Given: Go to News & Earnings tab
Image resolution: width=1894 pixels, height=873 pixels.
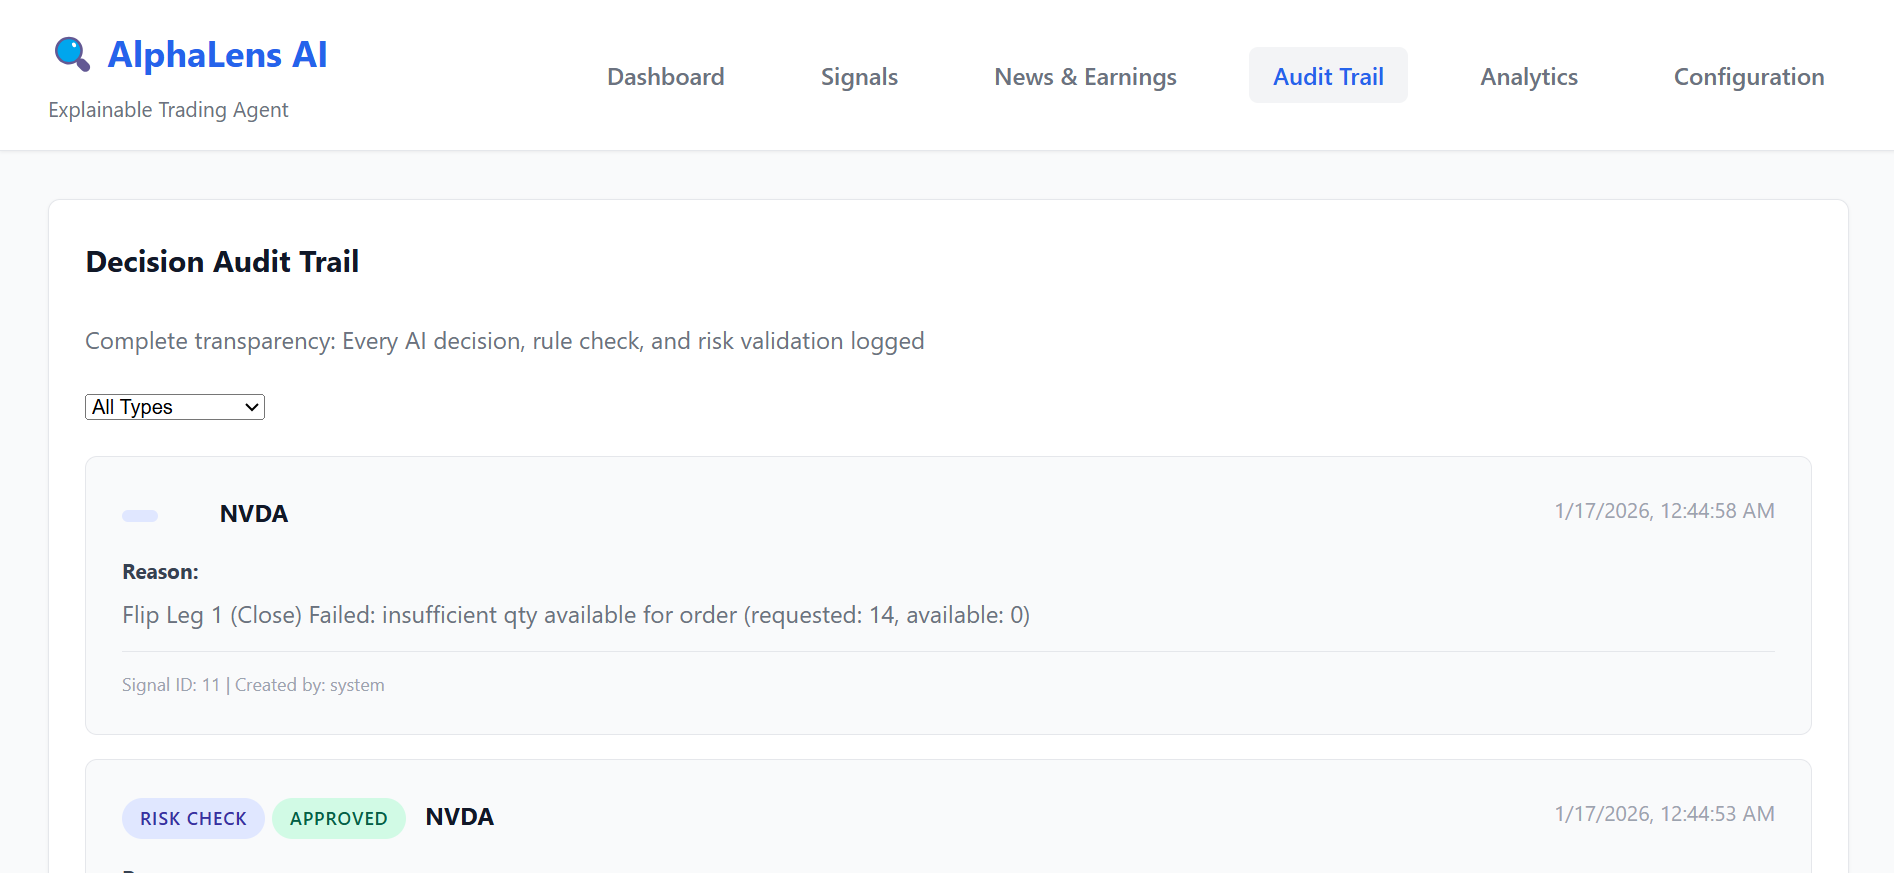Looking at the screenshot, I should (x=1085, y=77).
